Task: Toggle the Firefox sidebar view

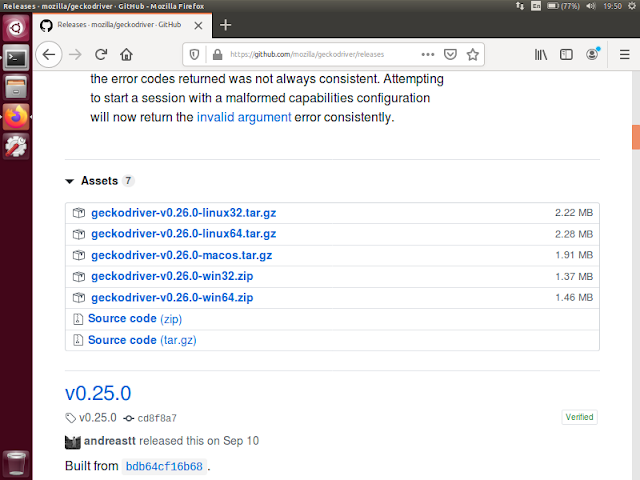Action: coord(566,55)
